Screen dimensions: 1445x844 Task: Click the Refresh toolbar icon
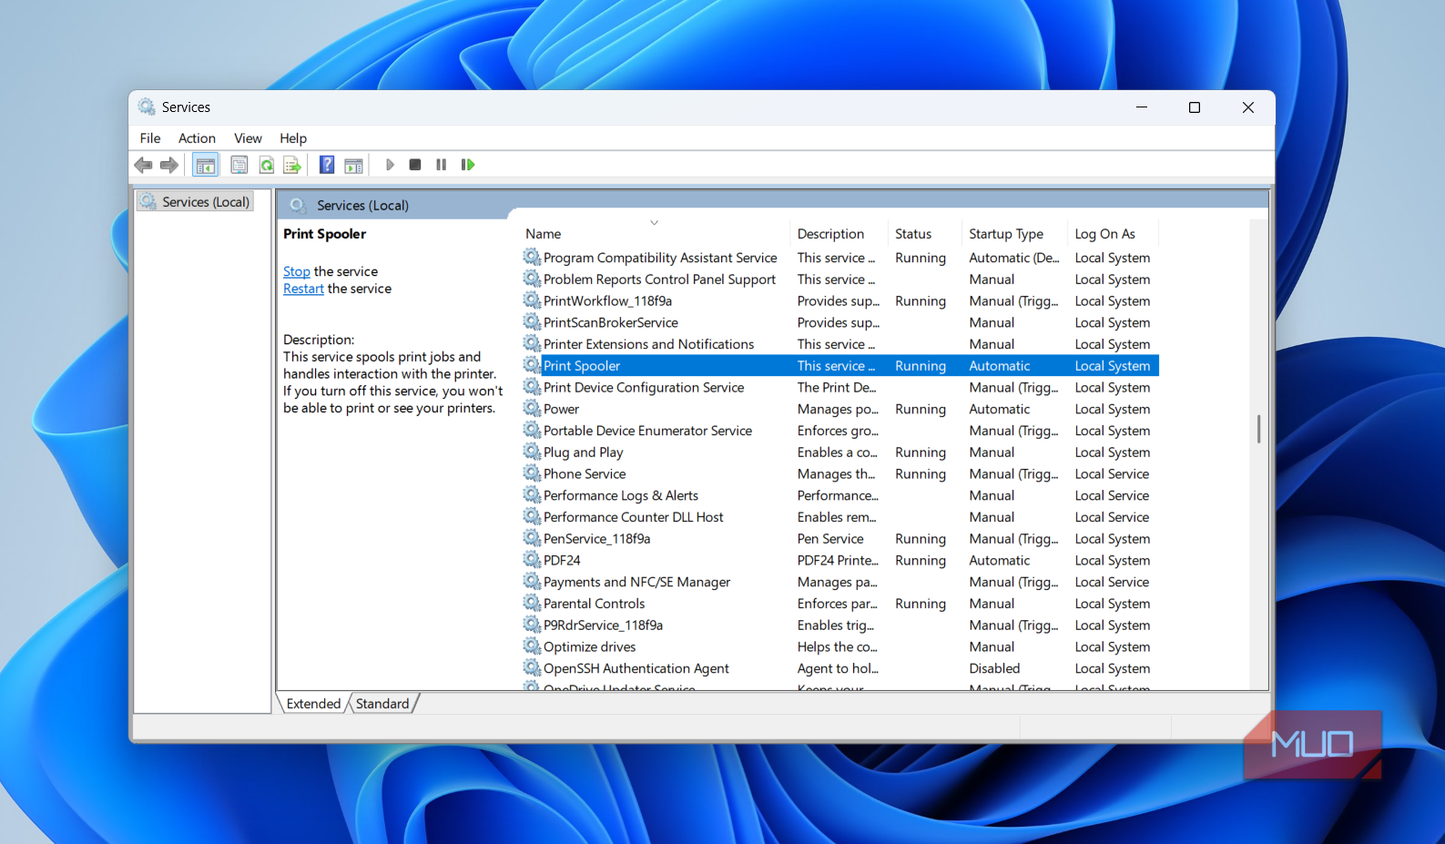coord(266,165)
